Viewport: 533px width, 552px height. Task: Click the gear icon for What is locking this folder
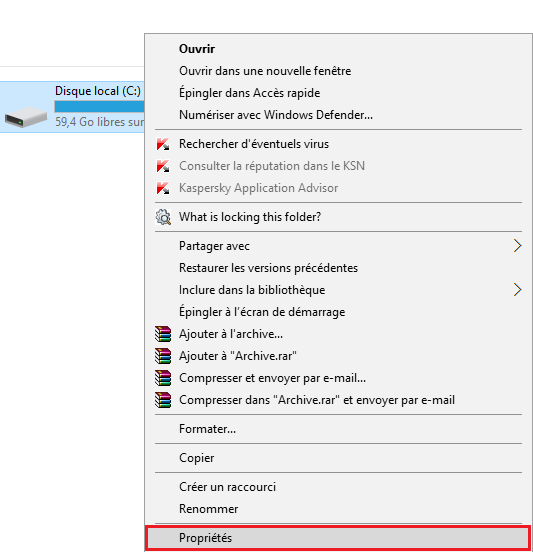point(163,217)
